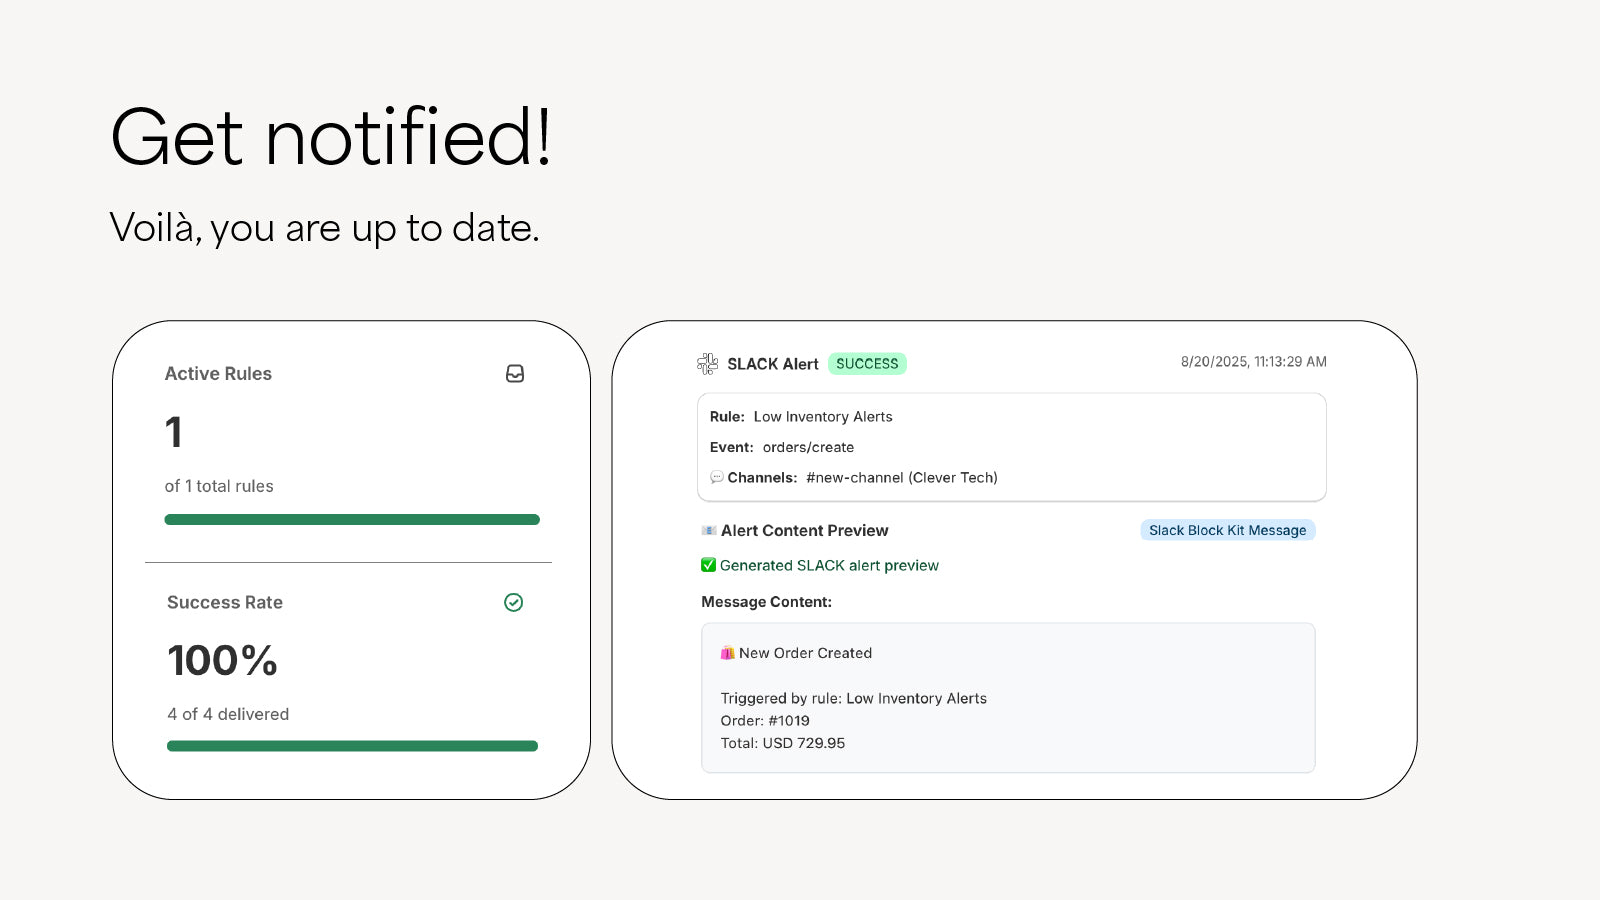Screen dimensions: 1600x900
Task: Click the Get notified! heading
Action: [330, 137]
